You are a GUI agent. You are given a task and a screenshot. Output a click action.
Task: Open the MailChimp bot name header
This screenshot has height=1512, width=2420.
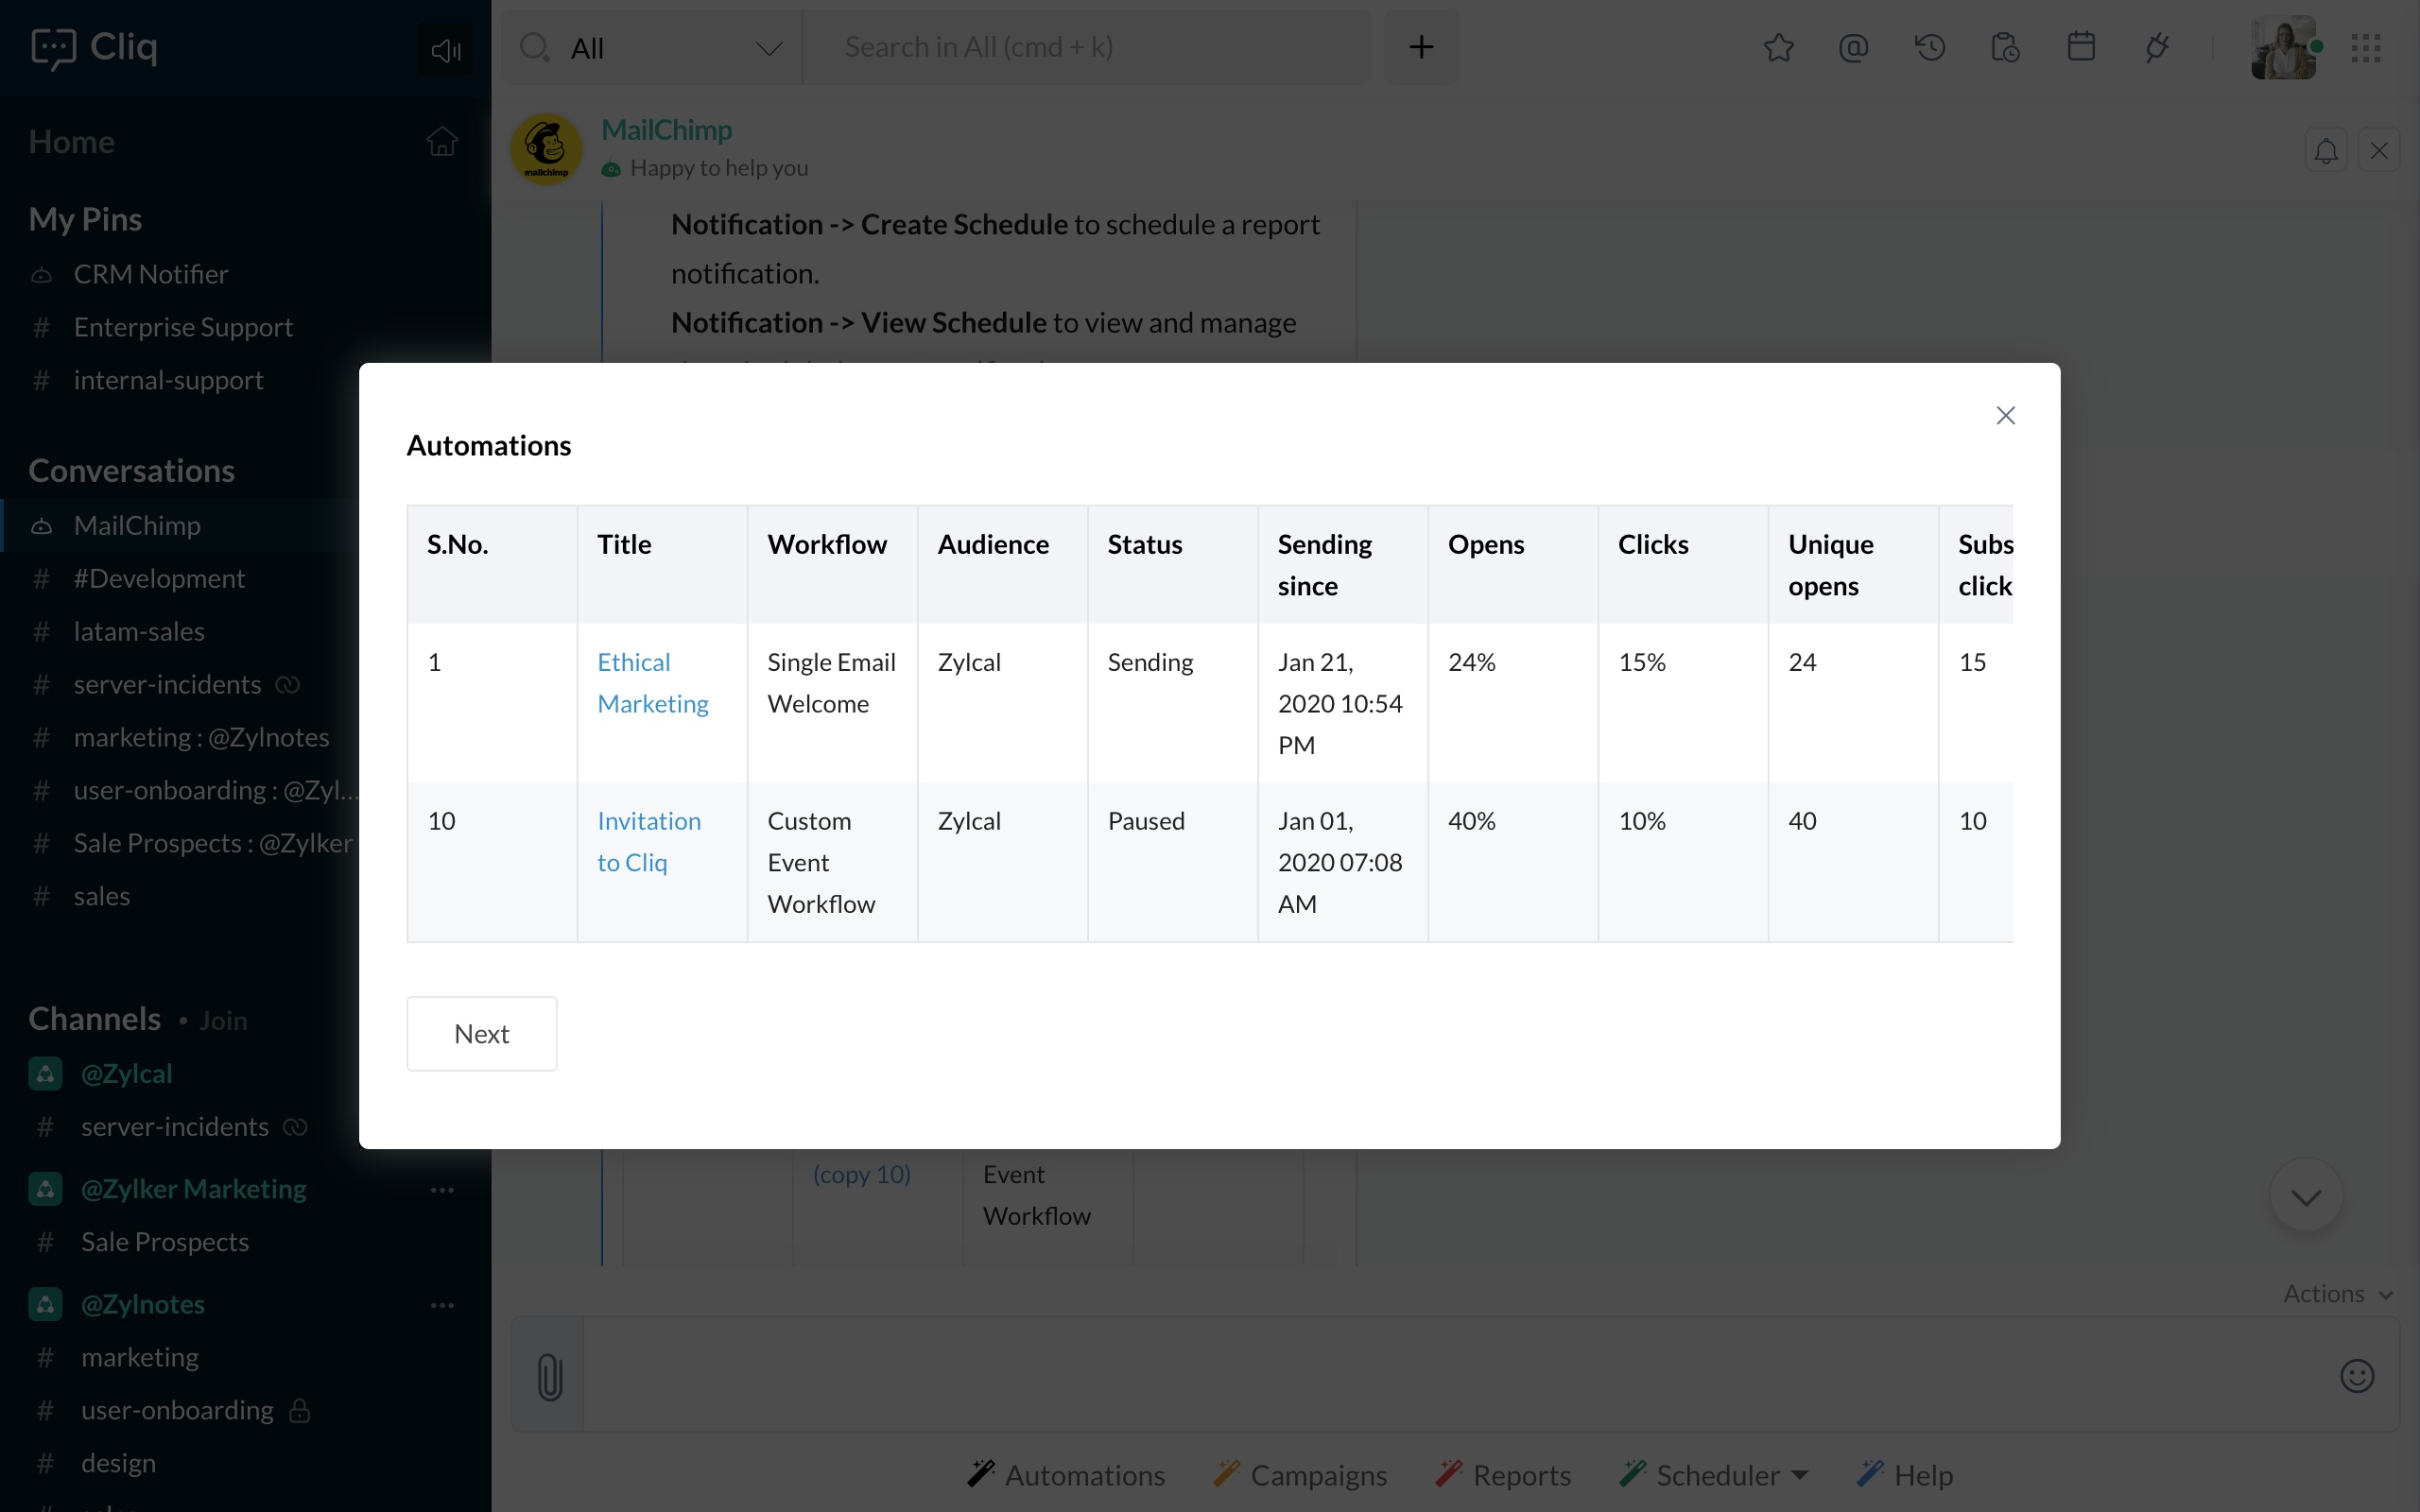click(x=666, y=130)
